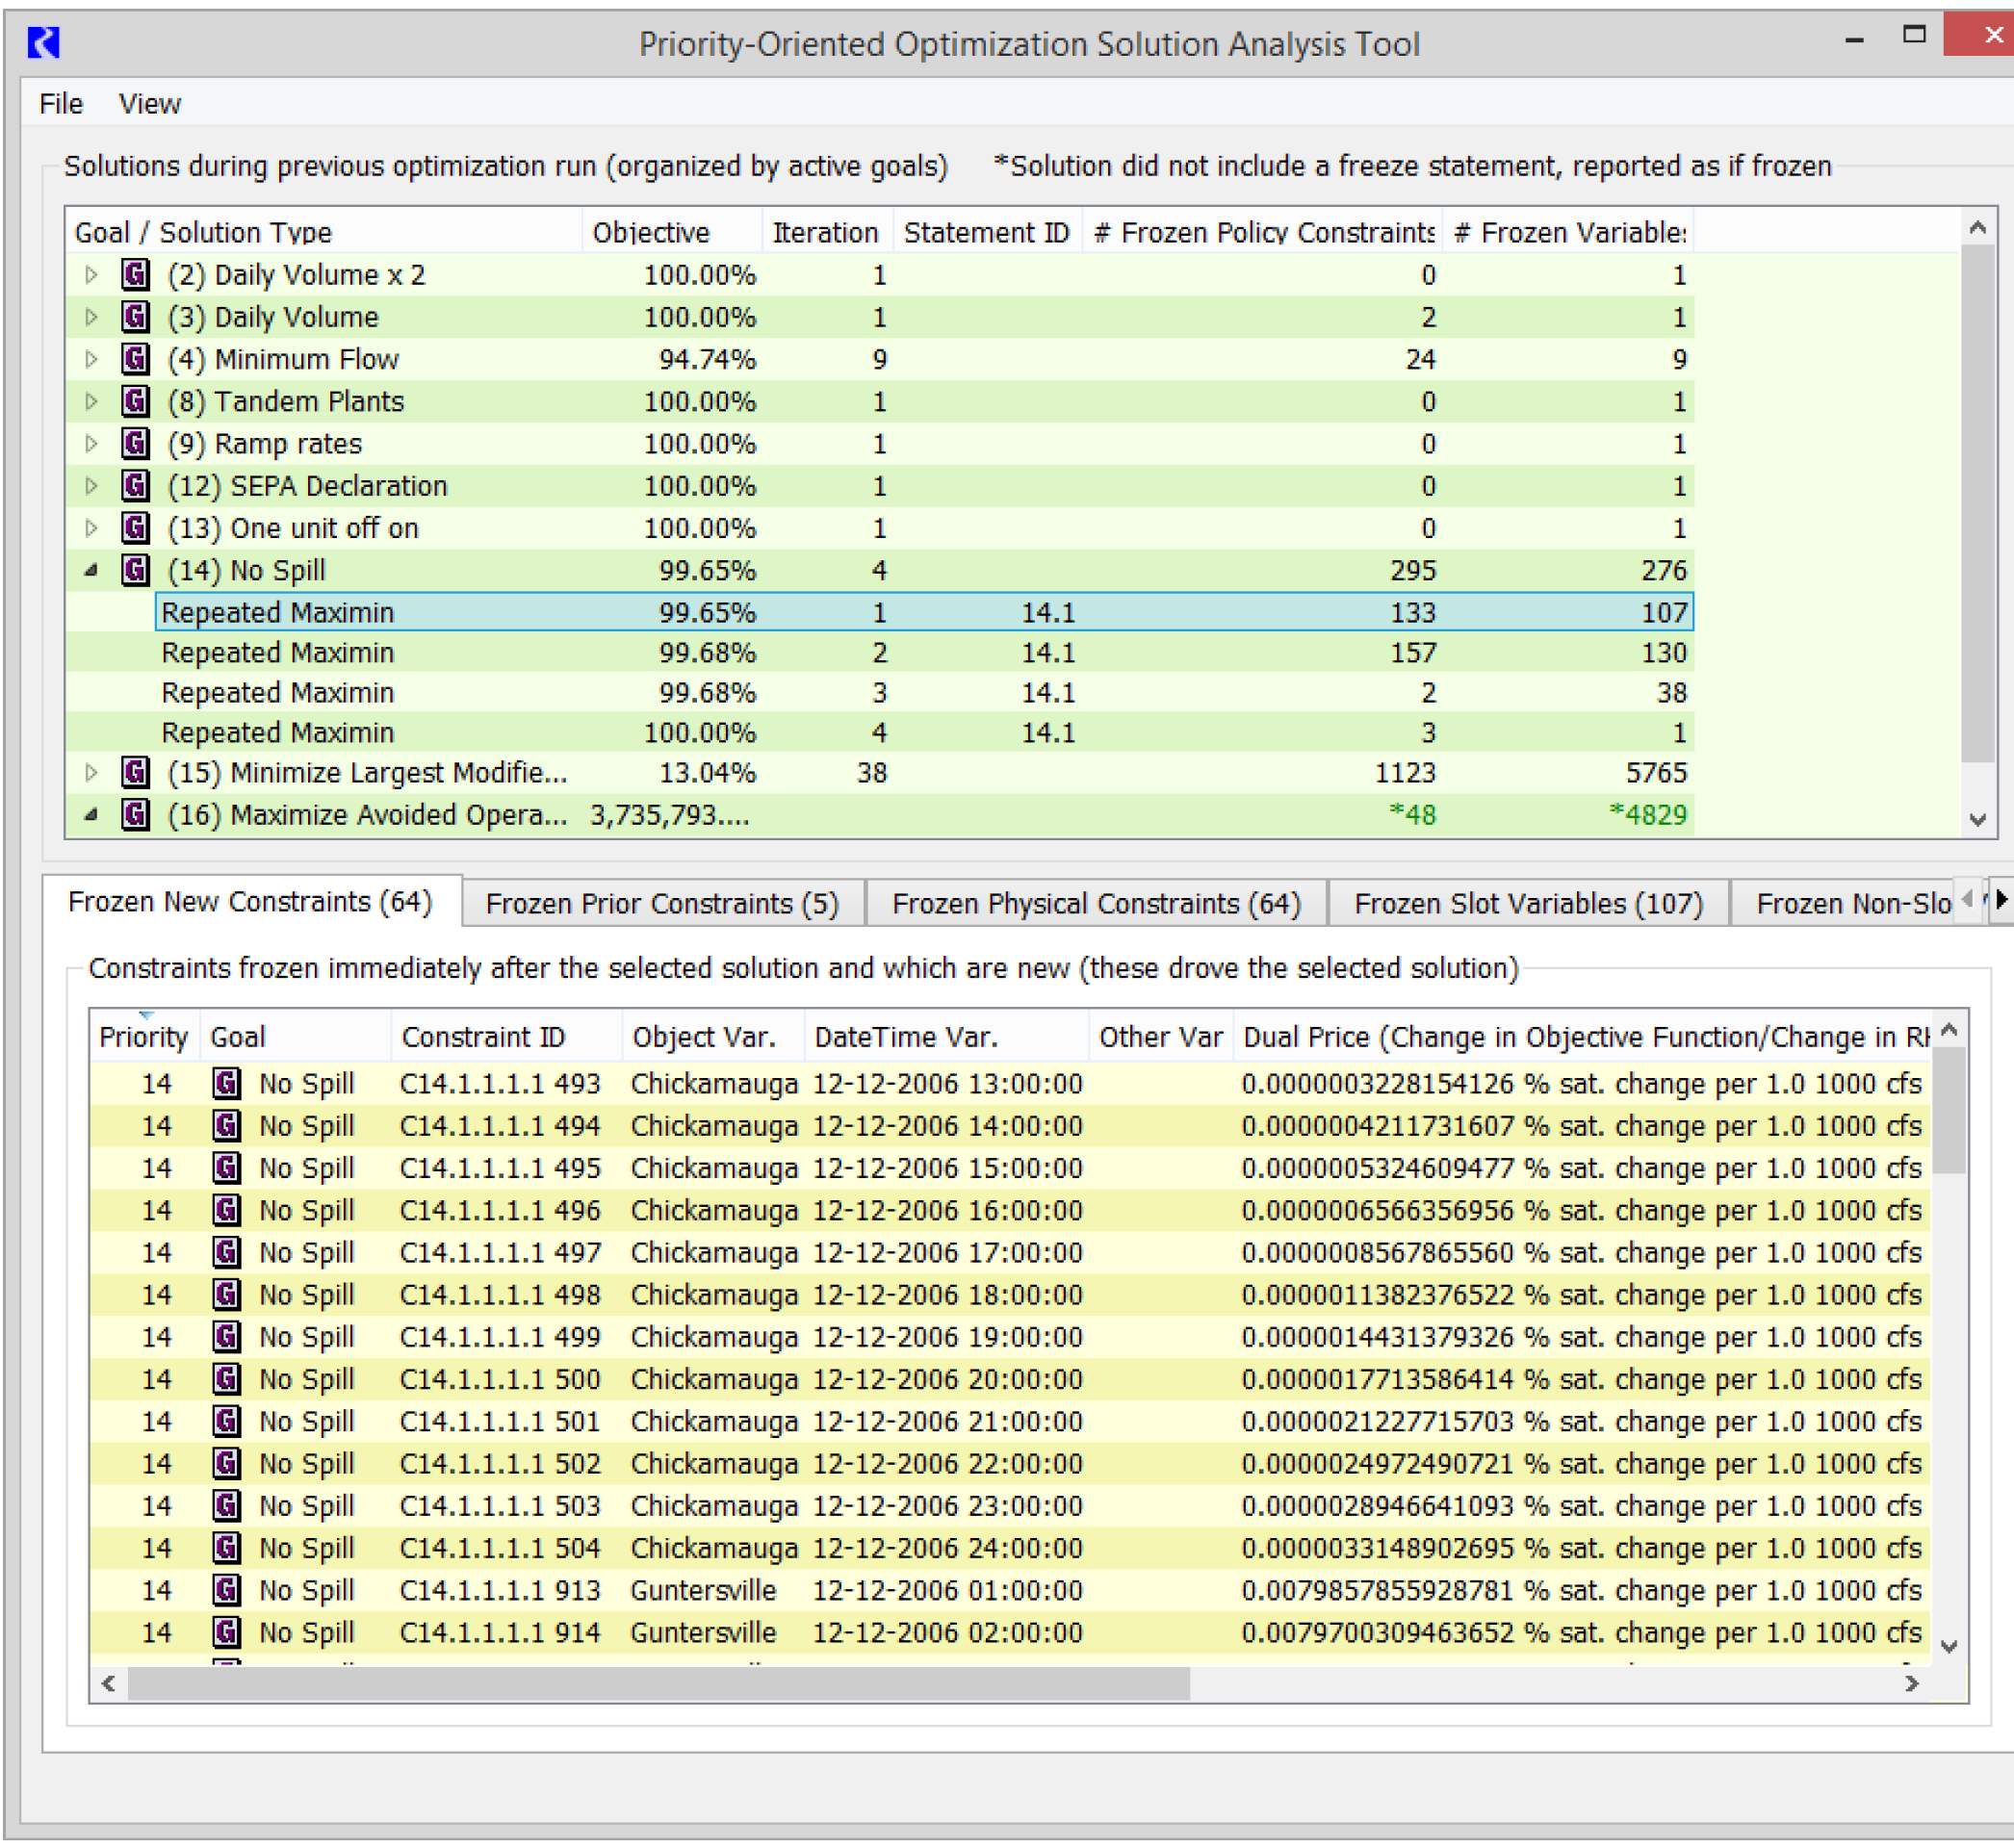Click goal icon next to Minimum Flow
This screenshot has width=2014, height=1848.
coord(135,359)
